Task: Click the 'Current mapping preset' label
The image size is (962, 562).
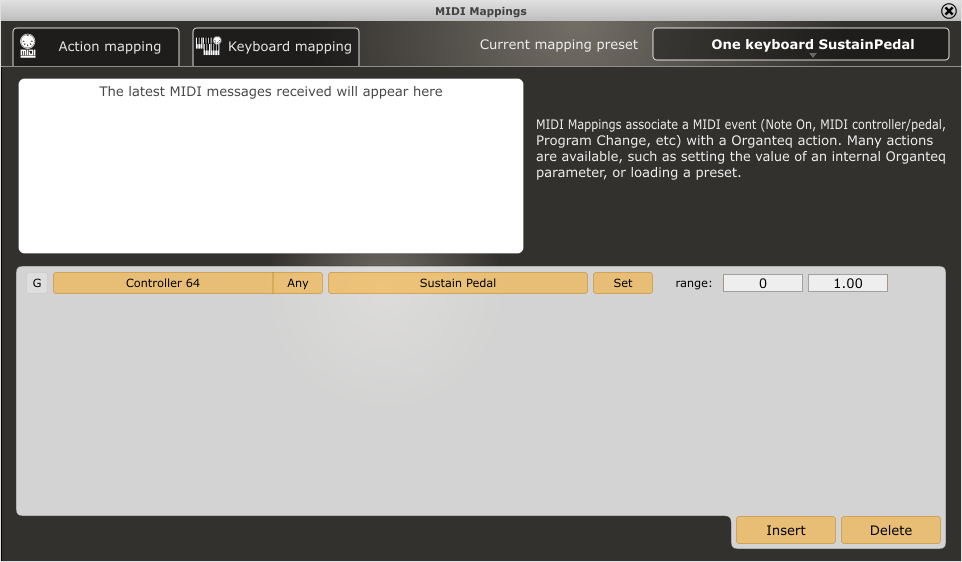Action: (558, 44)
